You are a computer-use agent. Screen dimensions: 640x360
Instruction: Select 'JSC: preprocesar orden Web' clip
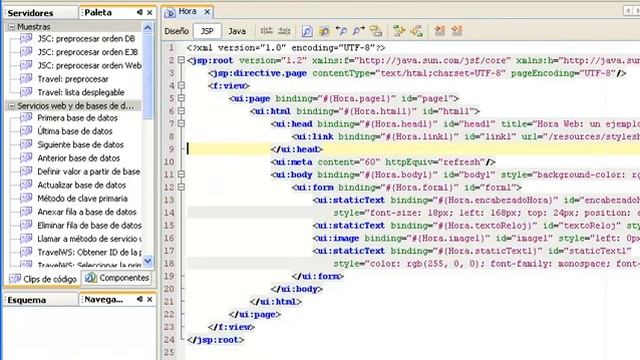click(89, 65)
